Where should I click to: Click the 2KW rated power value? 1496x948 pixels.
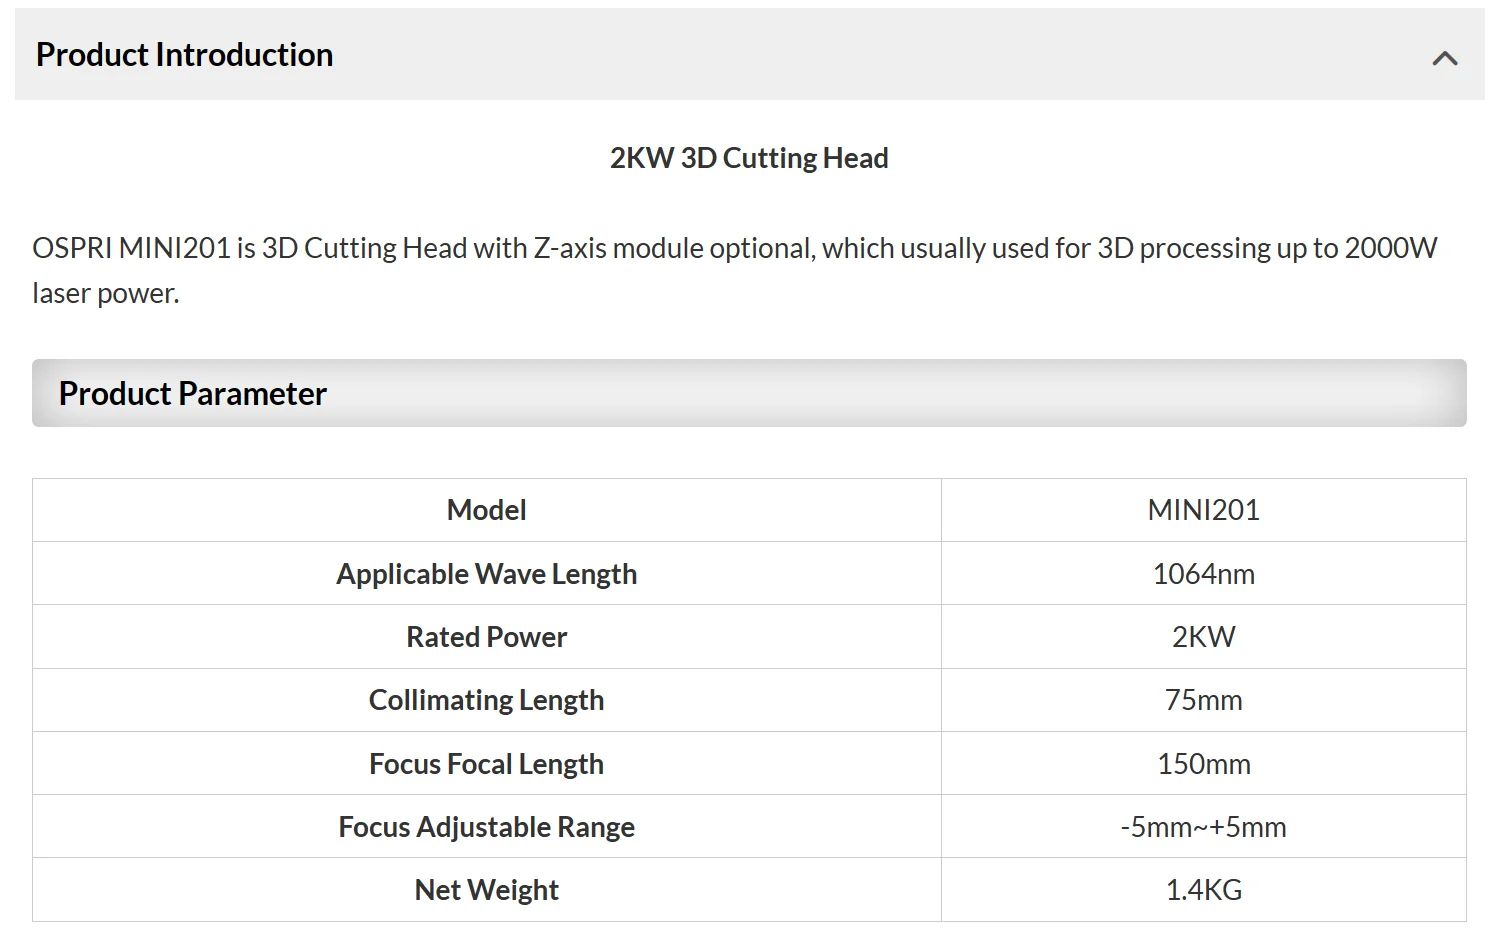pyautogui.click(x=1203, y=637)
